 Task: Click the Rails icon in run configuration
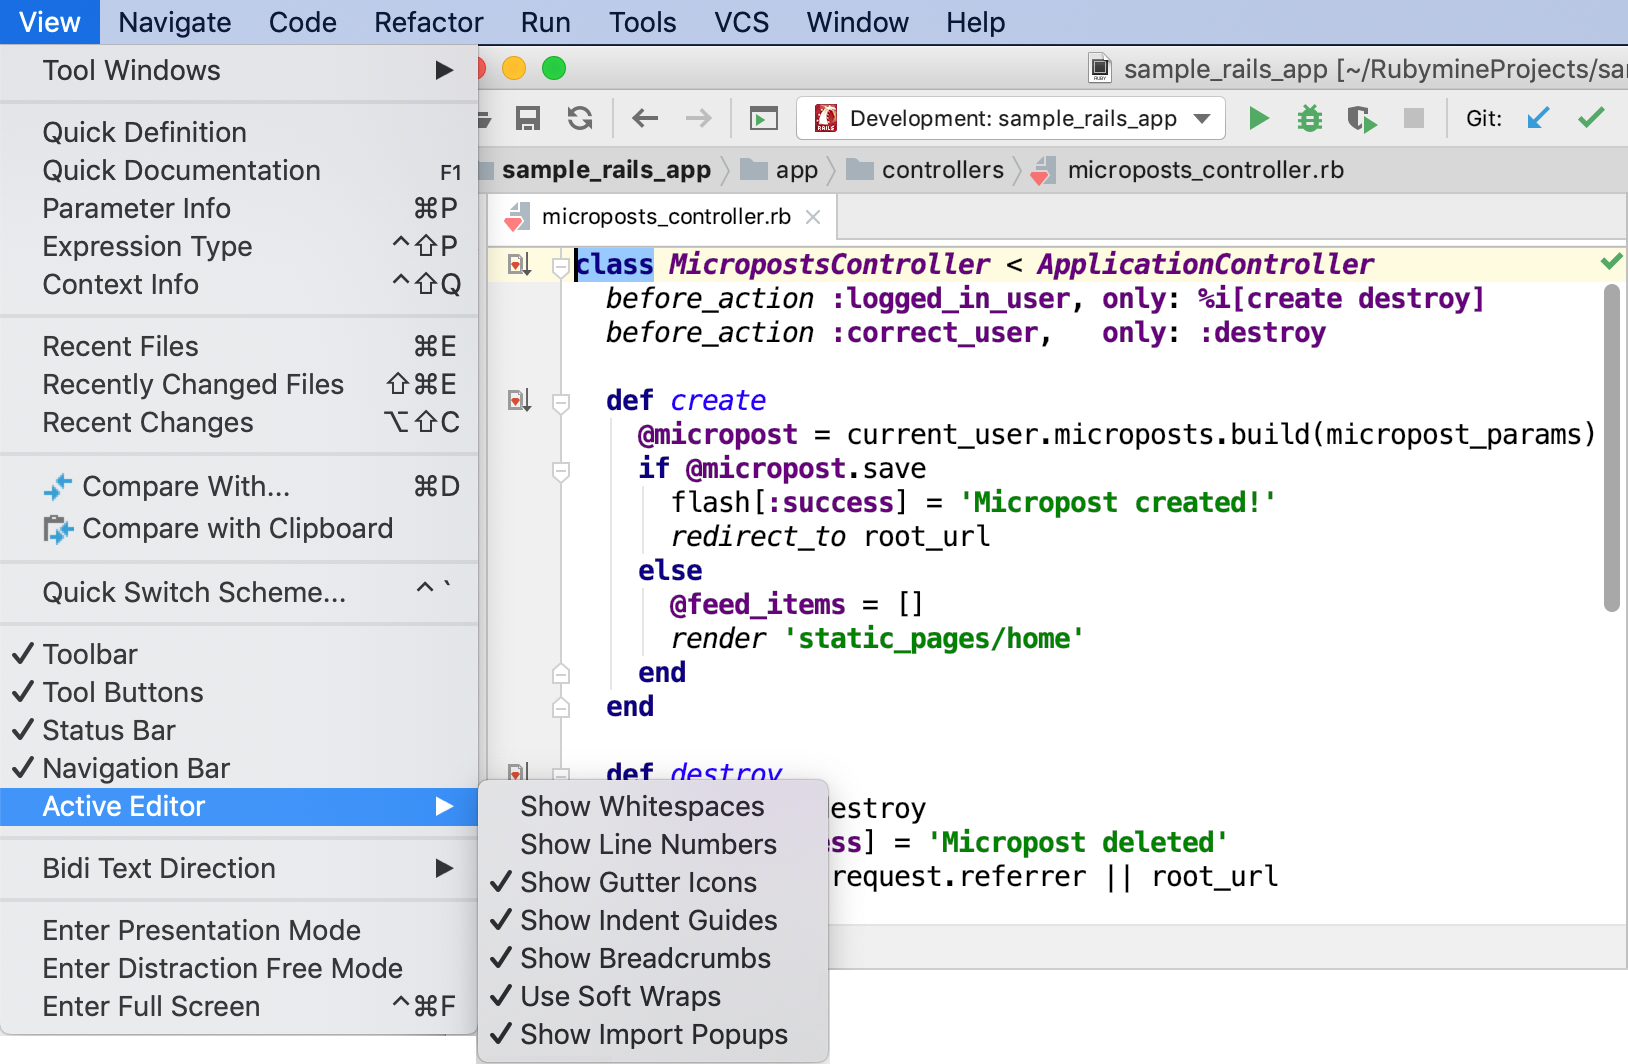(826, 119)
